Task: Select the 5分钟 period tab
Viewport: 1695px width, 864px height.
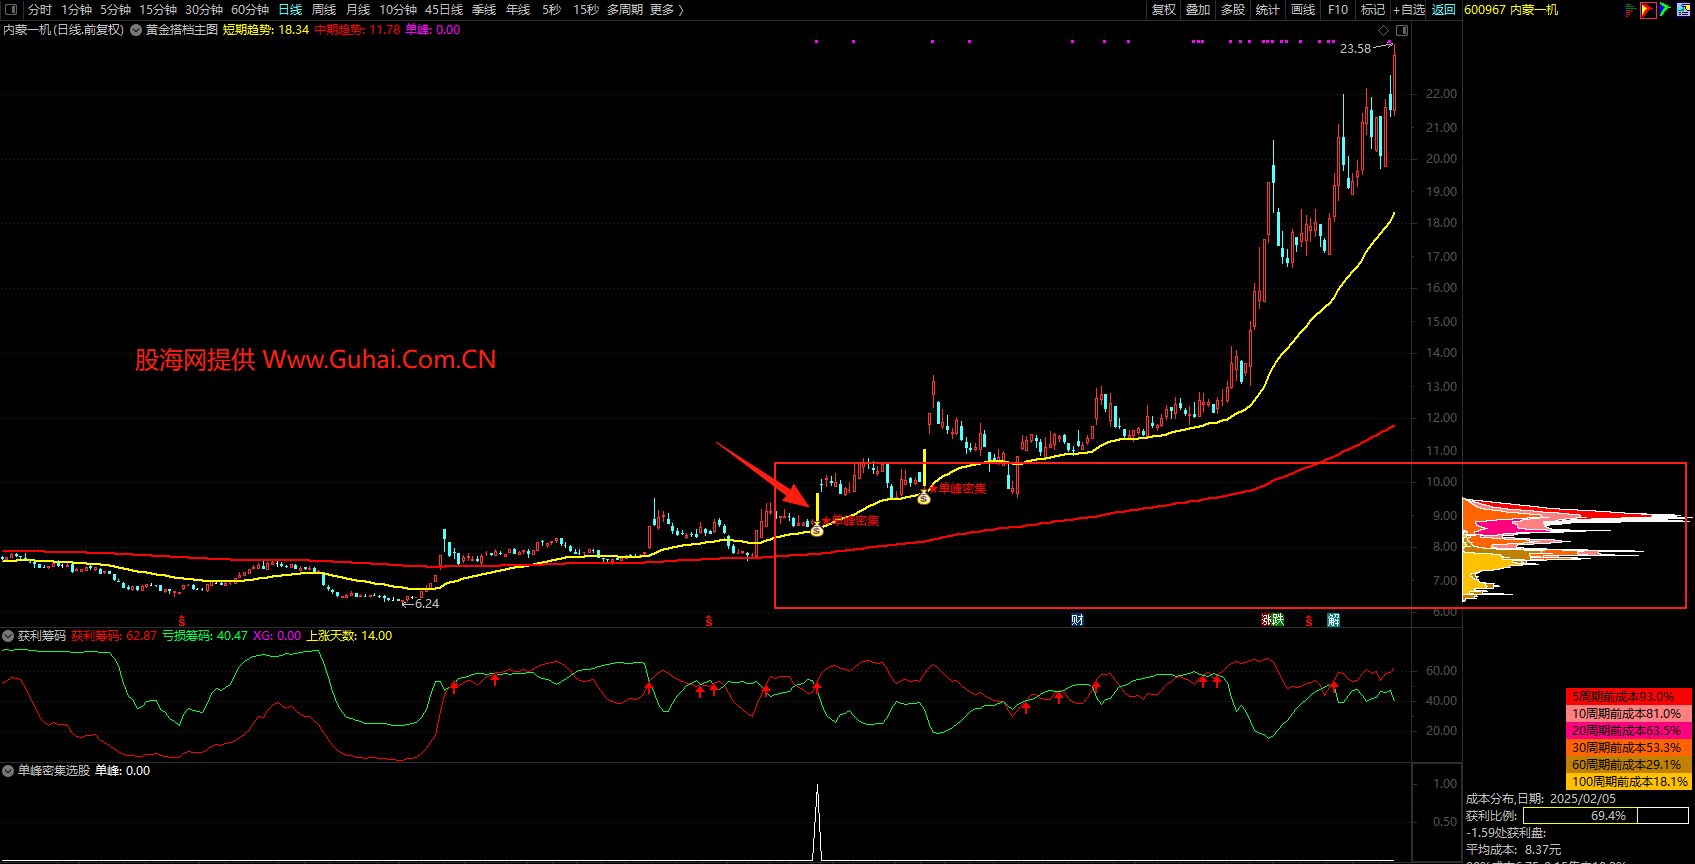Action: coord(115,10)
